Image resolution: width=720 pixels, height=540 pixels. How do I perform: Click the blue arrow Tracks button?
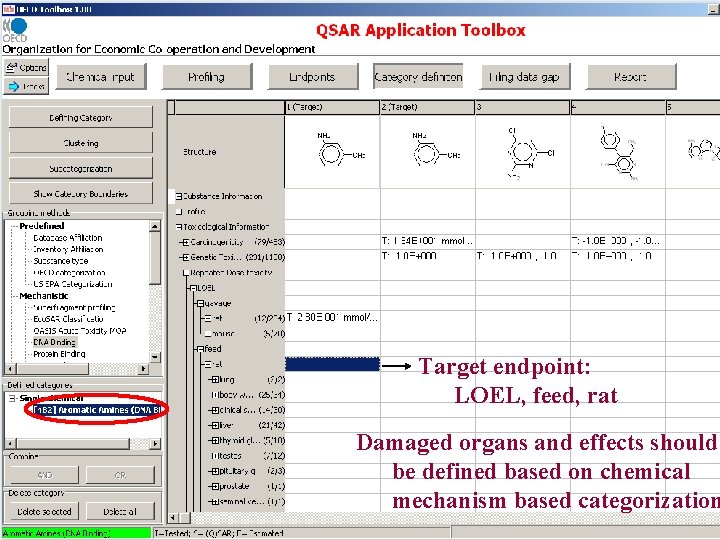26,86
